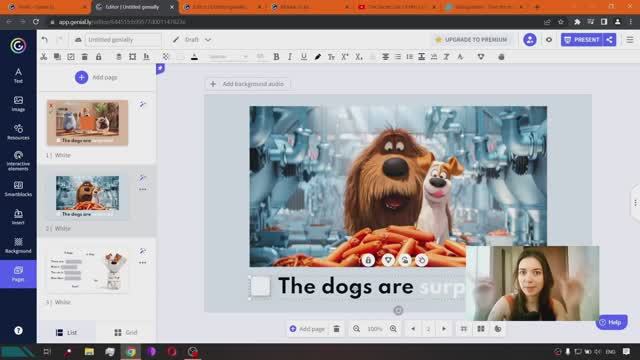Toggle italic formatting
640x360 pixels.
290,57
